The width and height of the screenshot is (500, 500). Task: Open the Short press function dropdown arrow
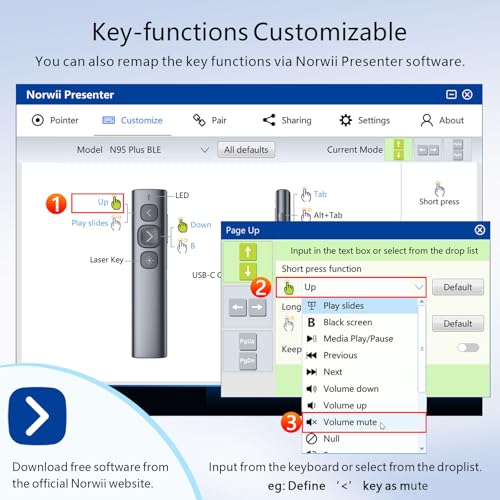(x=419, y=287)
